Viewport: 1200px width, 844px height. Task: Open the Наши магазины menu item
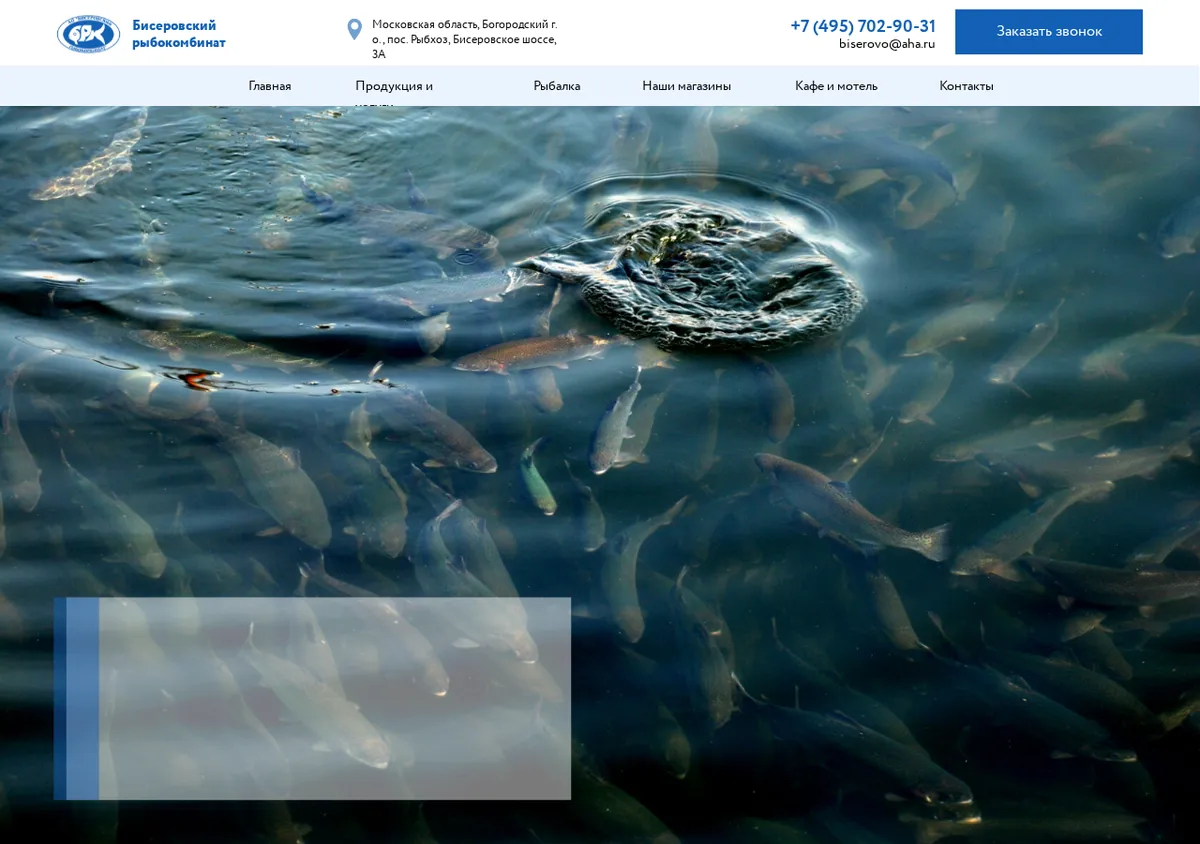687,86
